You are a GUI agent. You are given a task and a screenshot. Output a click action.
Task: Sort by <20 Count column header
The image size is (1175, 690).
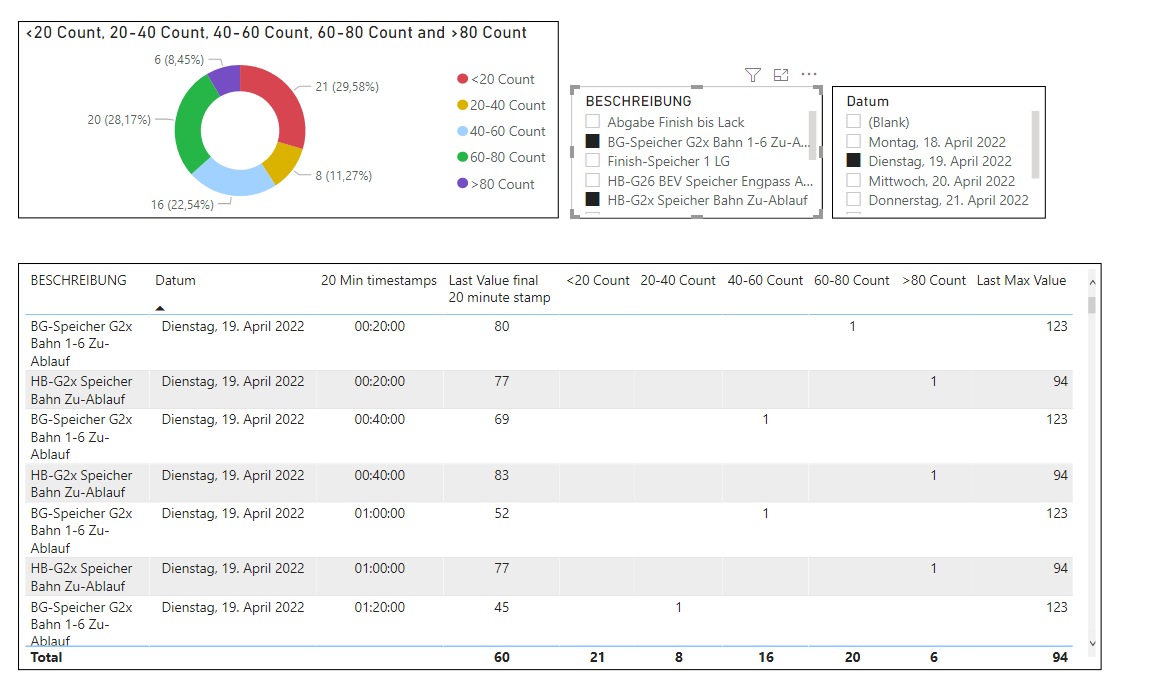click(598, 280)
